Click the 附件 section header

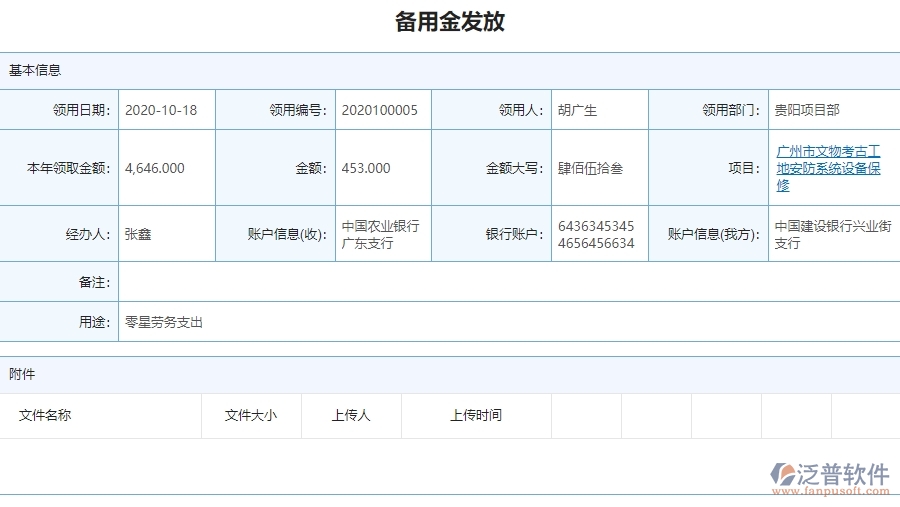[x=22, y=374]
